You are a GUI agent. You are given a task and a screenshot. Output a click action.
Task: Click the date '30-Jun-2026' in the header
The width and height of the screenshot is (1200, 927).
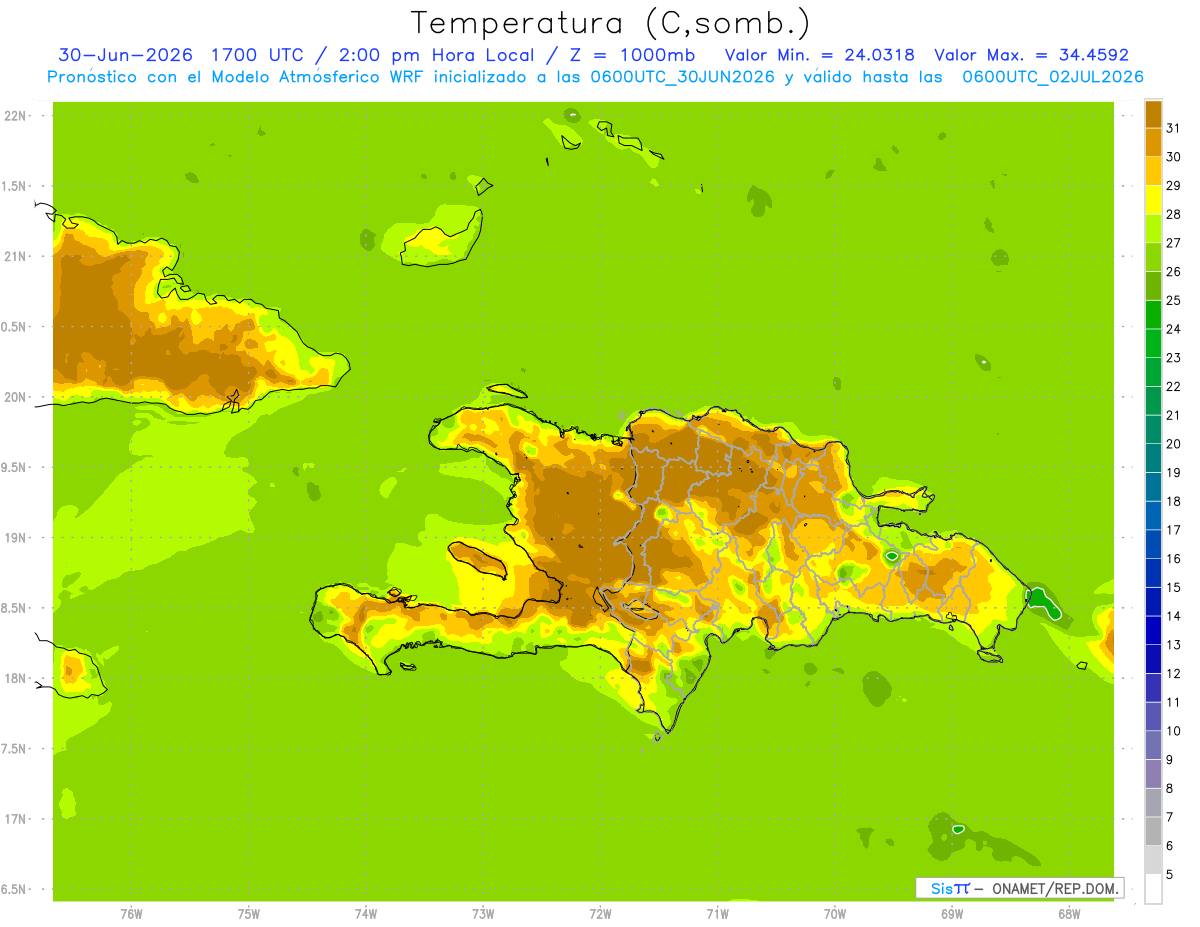click(x=125, y=55)
